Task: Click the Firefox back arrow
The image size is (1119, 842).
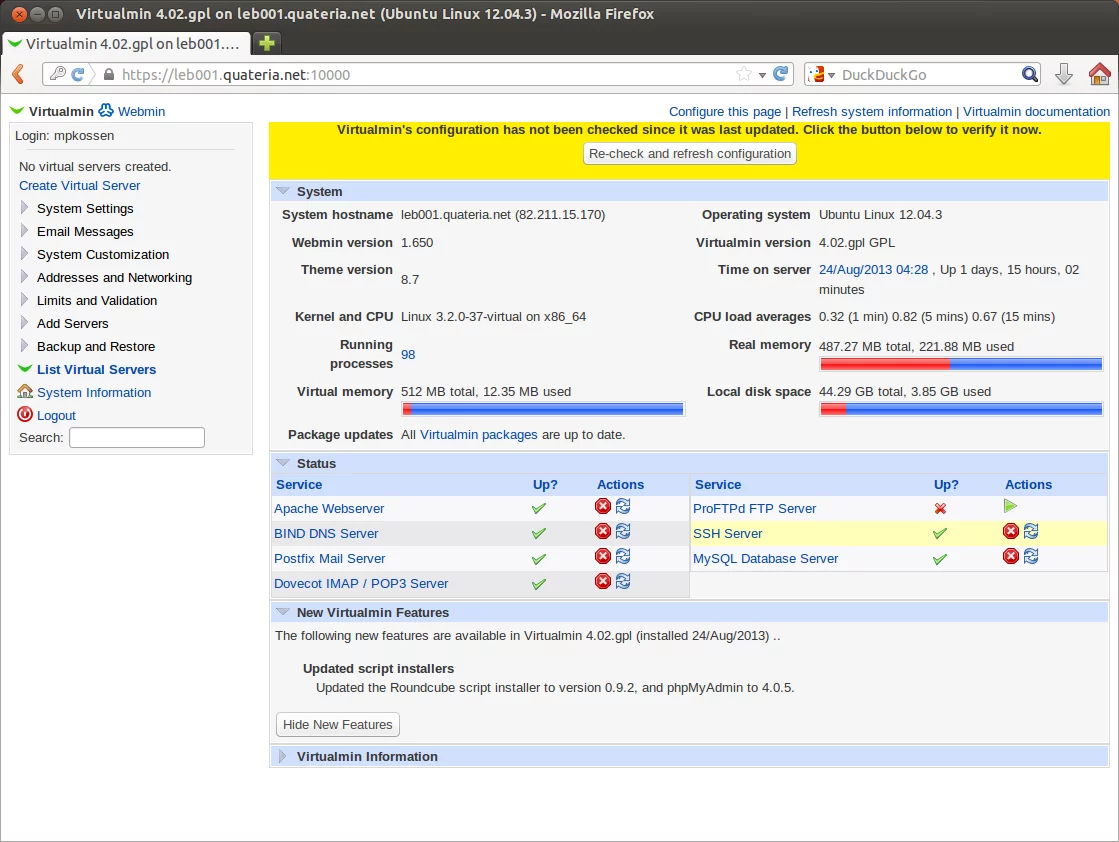Action: 19,74
